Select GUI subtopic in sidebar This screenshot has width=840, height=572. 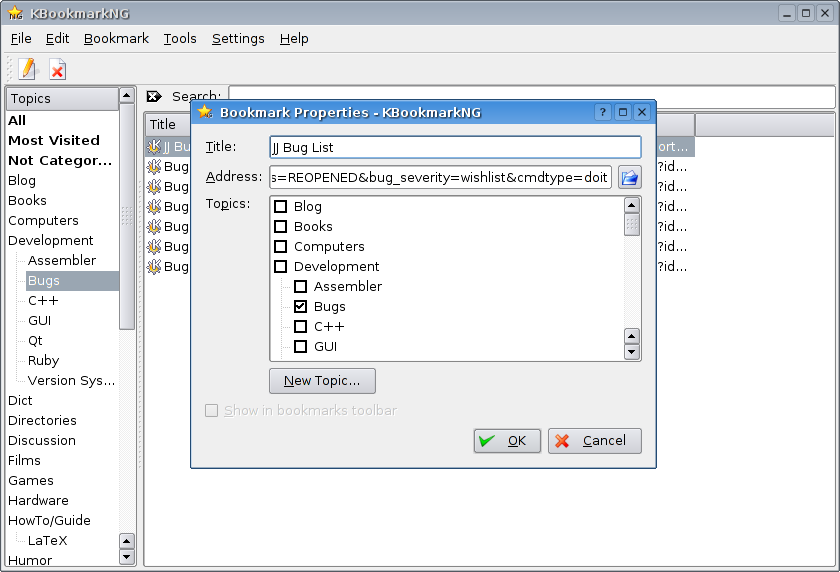pyautogui.click(x=40, y=320)
